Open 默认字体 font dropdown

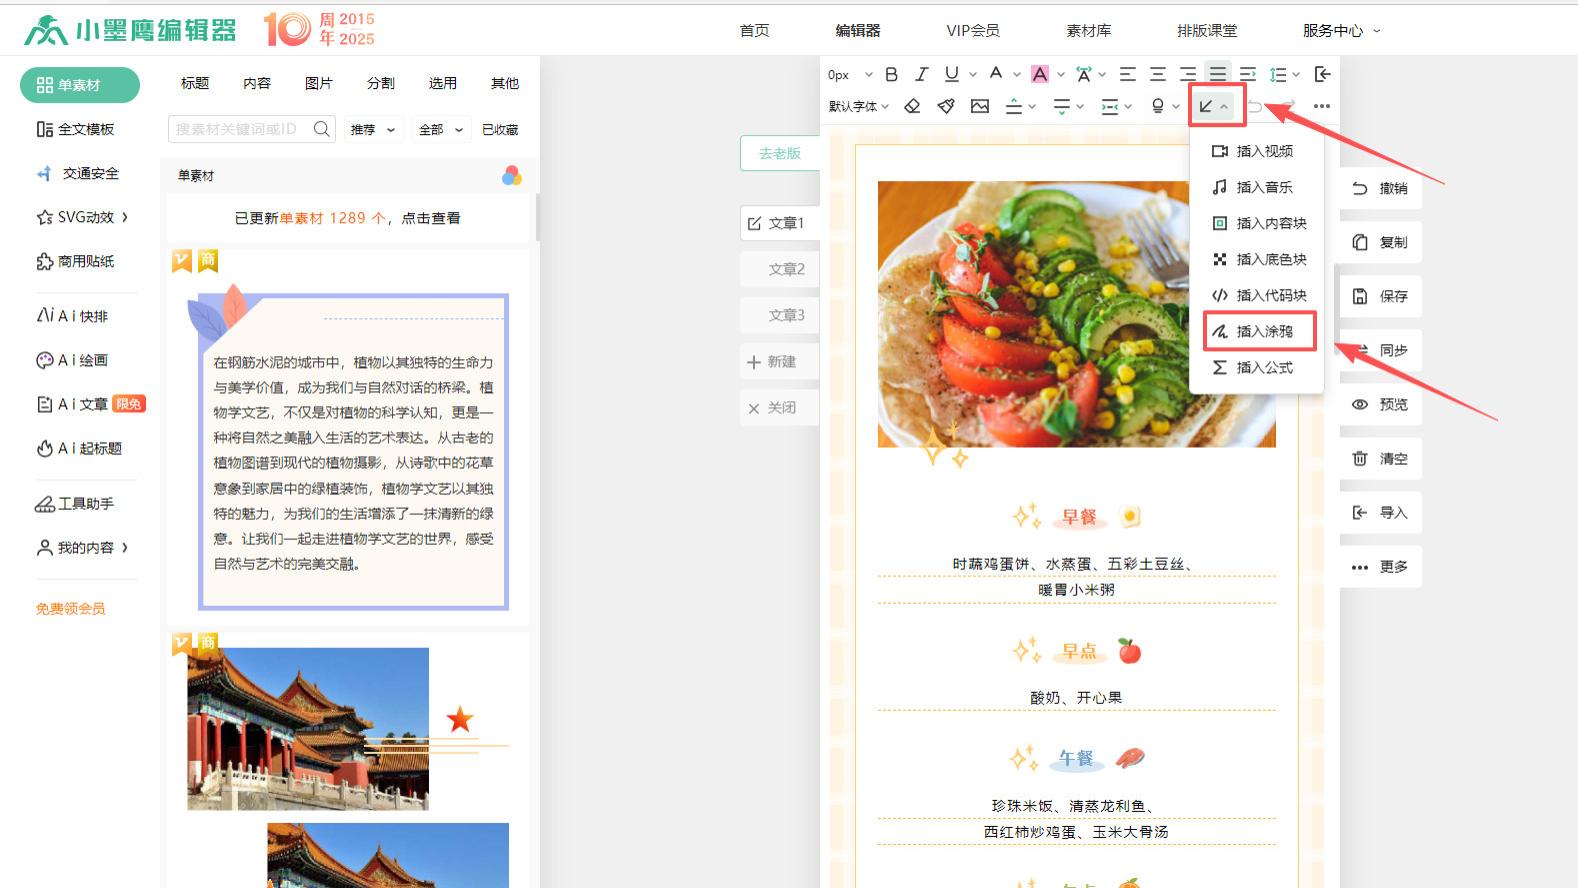point(858,106)
